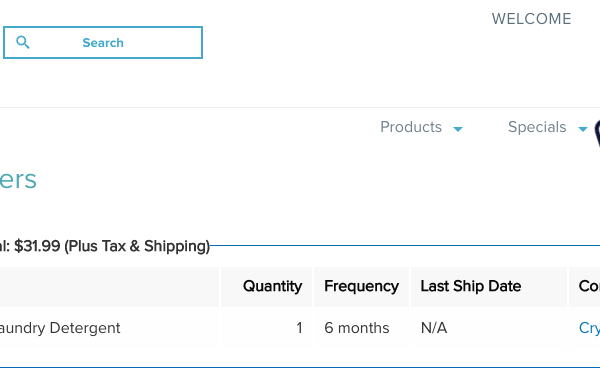Click the Search placeholder label text
This screenshot has height=388, width=600.
[103, 42]
